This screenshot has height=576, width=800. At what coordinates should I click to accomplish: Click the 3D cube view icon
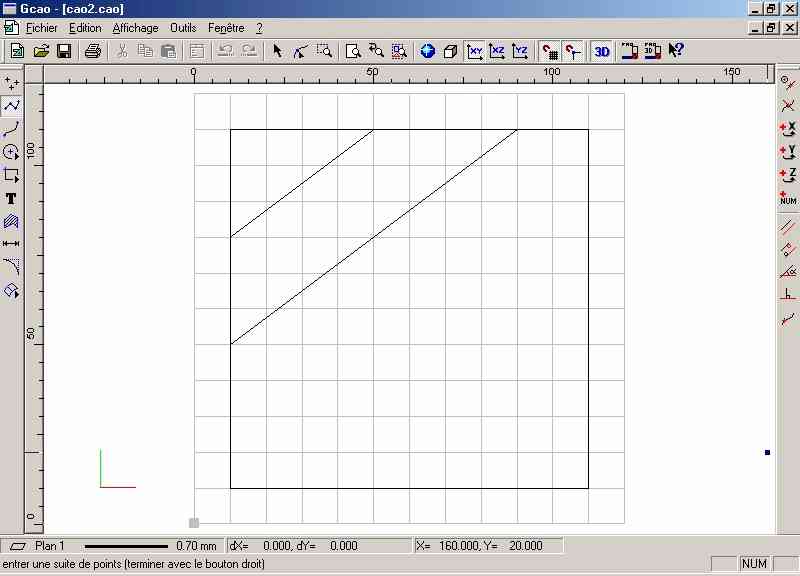tap(450, 51)
